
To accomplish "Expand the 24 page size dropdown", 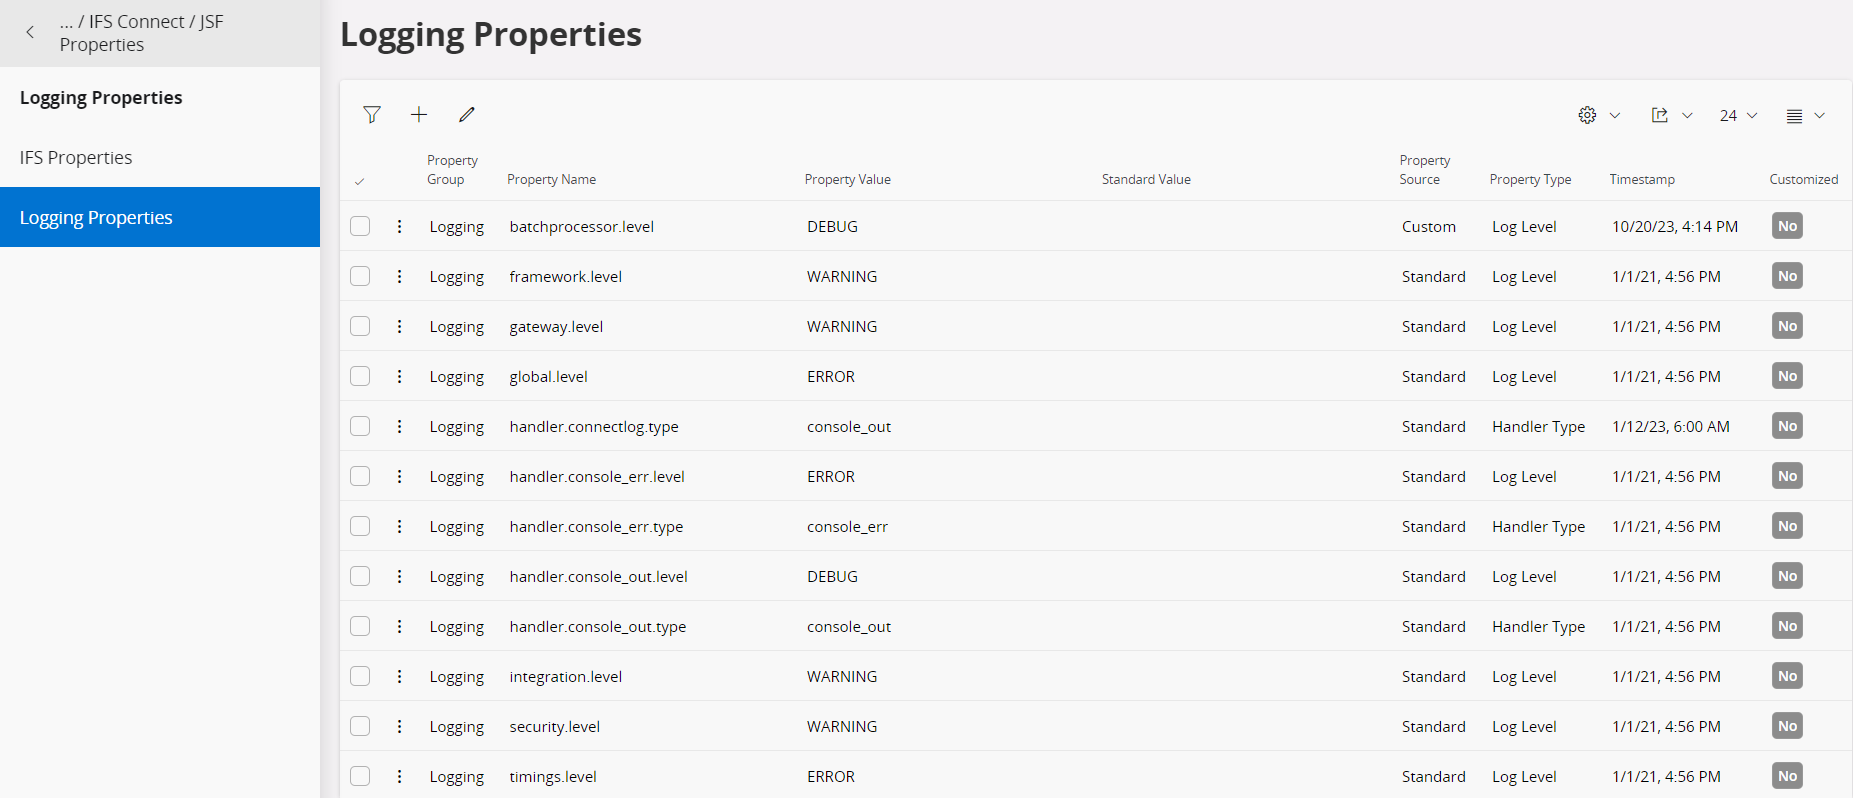I will point(1738,115).
